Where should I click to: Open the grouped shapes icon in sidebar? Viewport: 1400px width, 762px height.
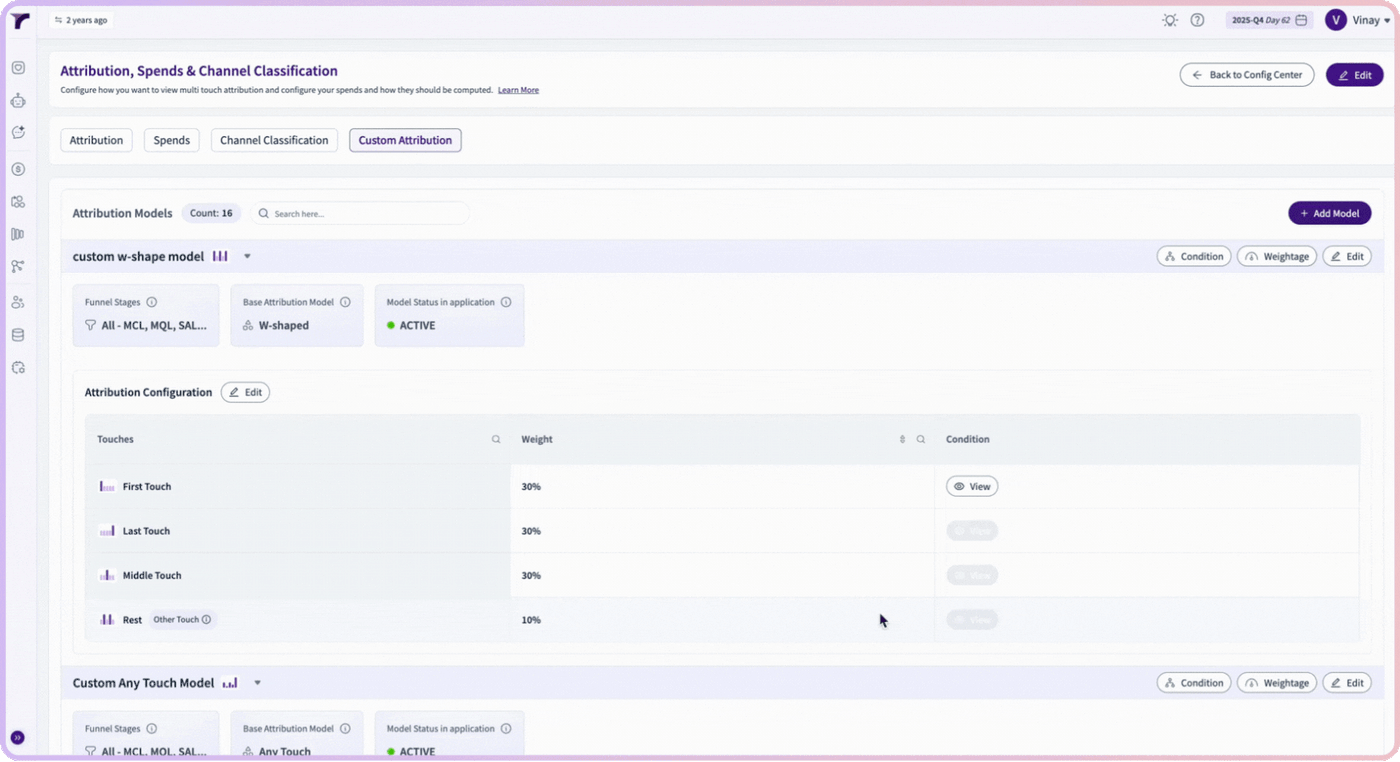(x=18, y=202)
